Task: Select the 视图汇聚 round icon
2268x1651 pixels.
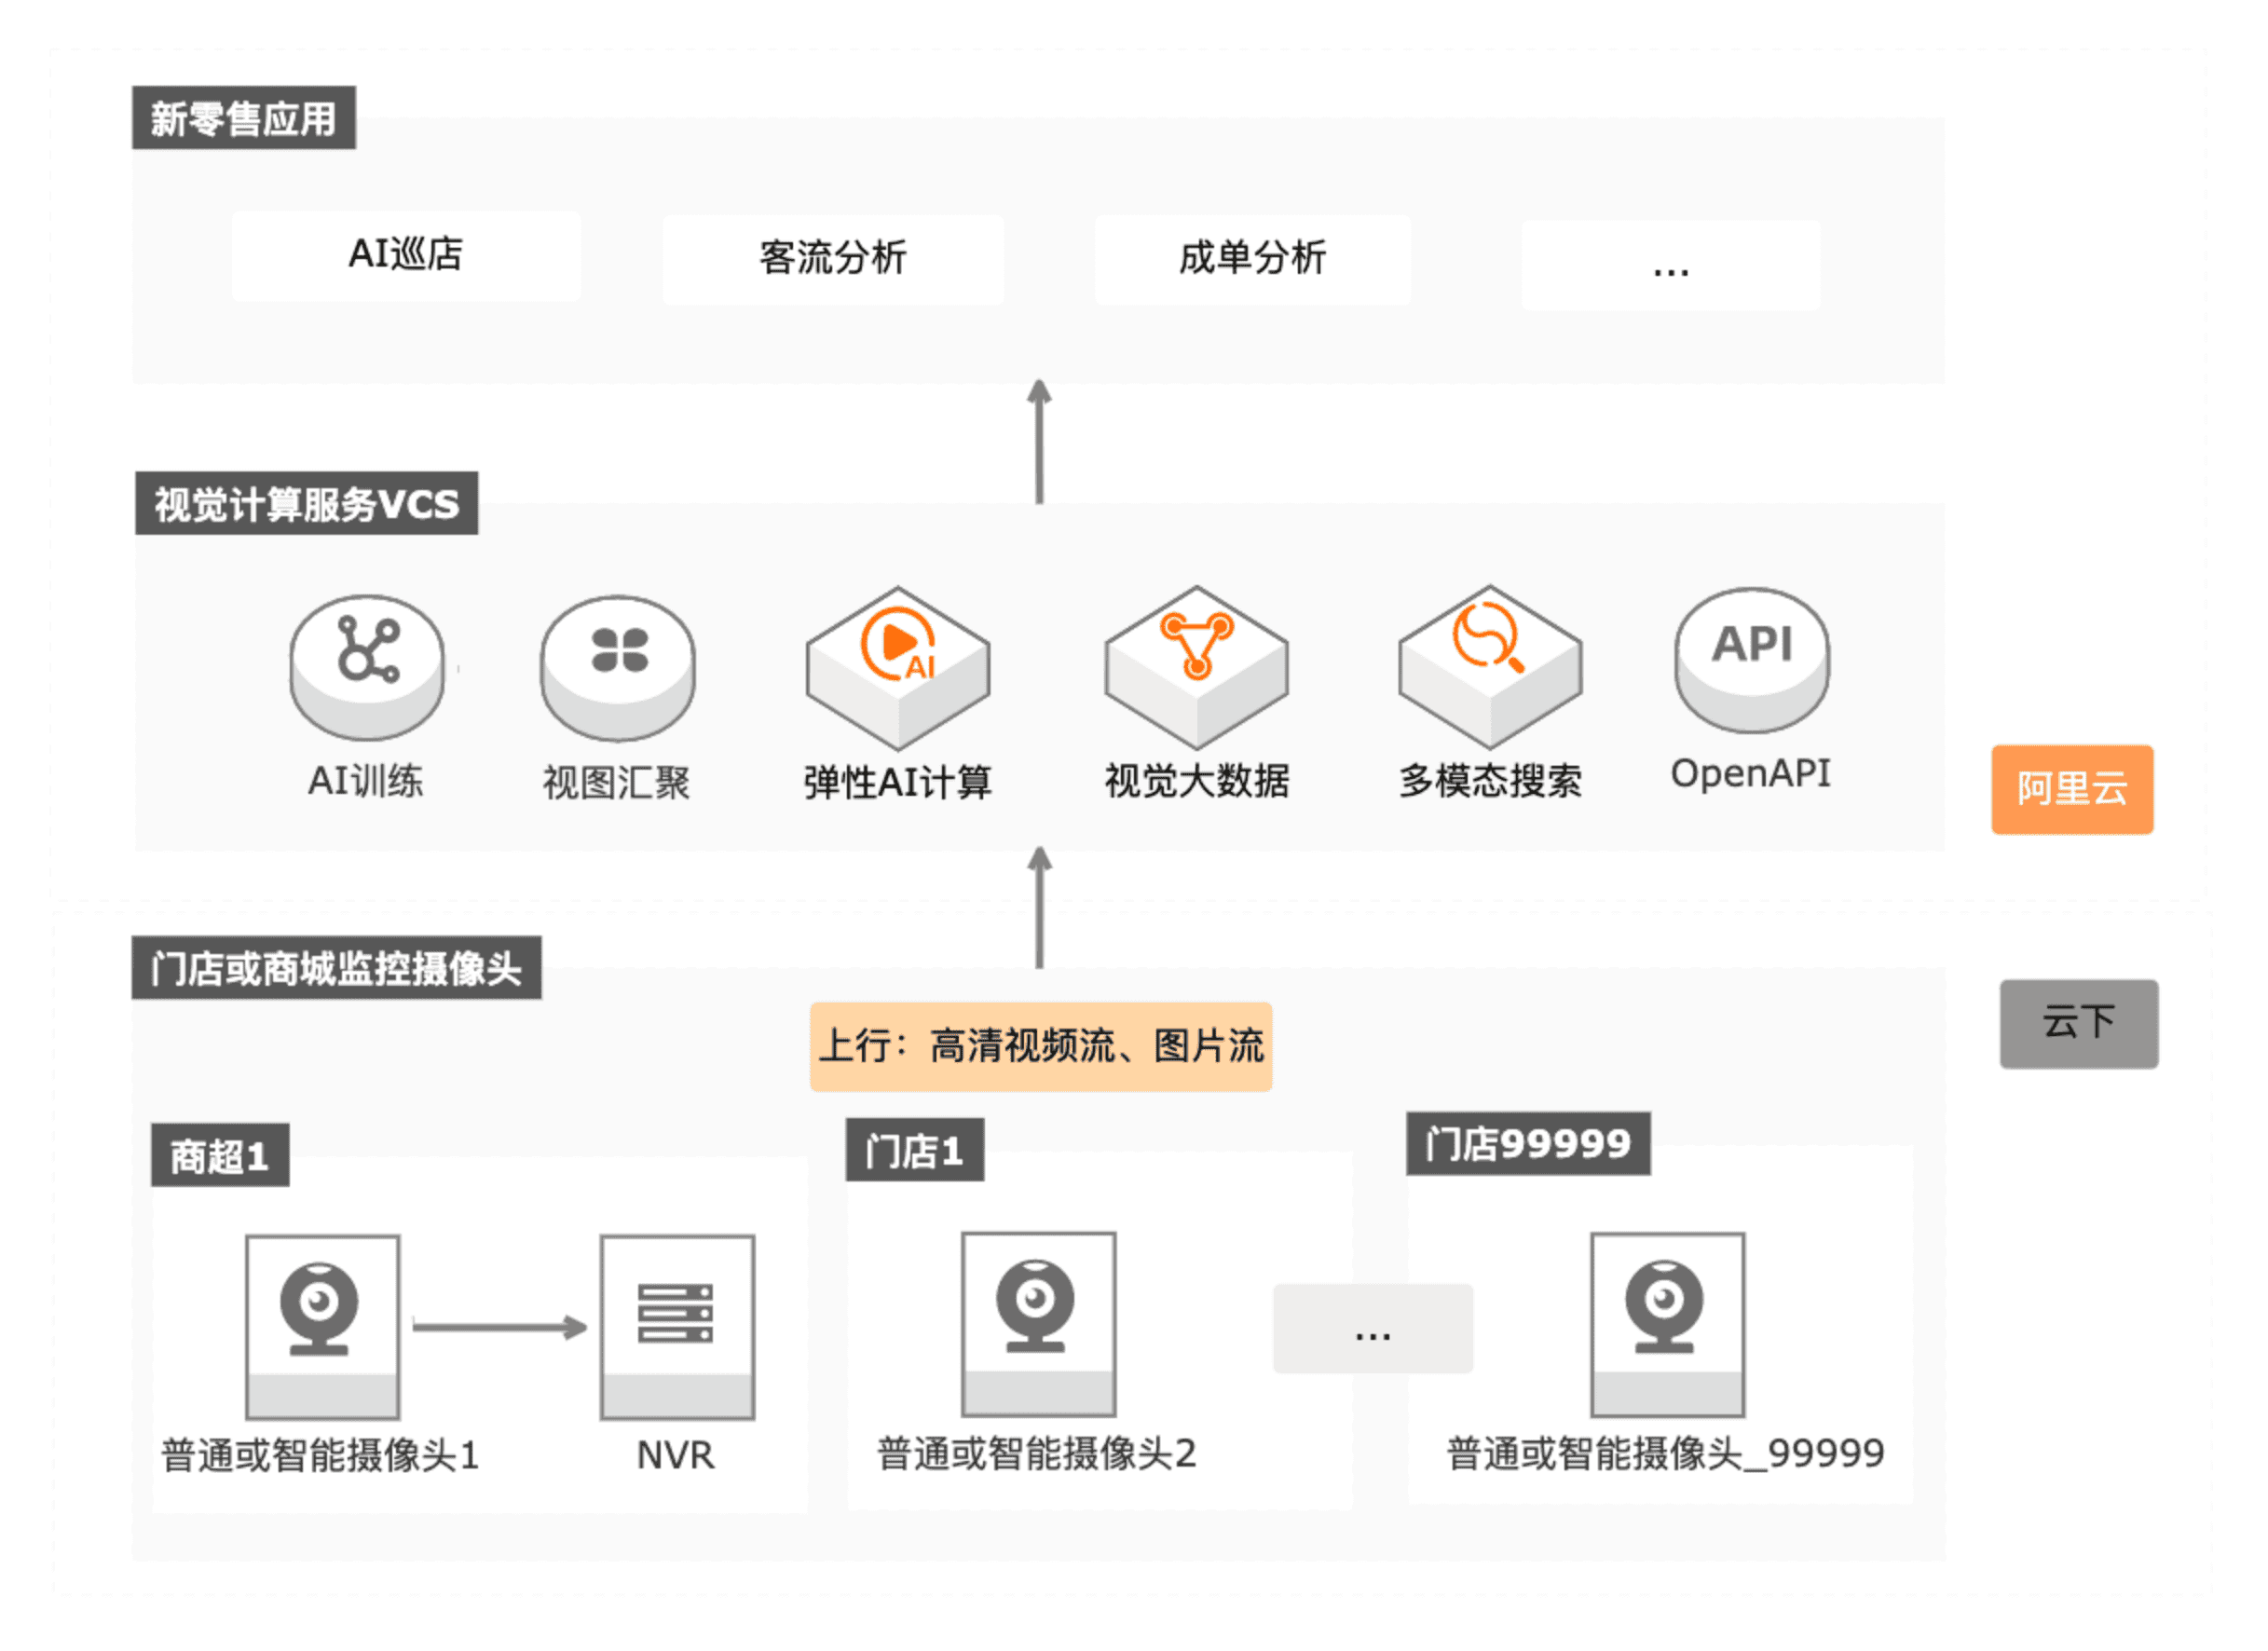Action: point(617,667)
